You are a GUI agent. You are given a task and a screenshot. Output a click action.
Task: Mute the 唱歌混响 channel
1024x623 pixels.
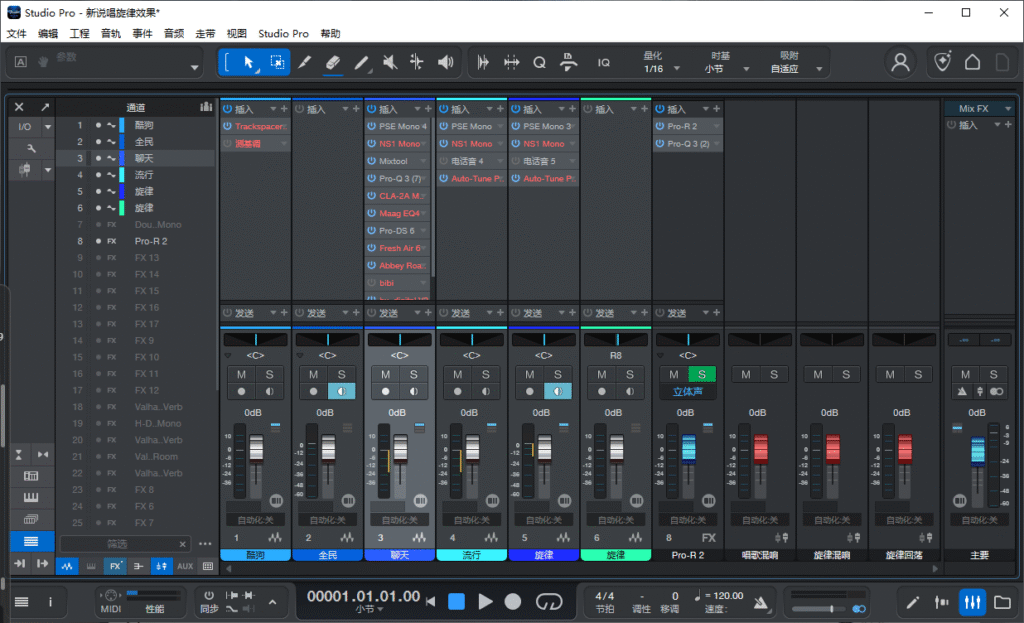click(x=746, y=374)
